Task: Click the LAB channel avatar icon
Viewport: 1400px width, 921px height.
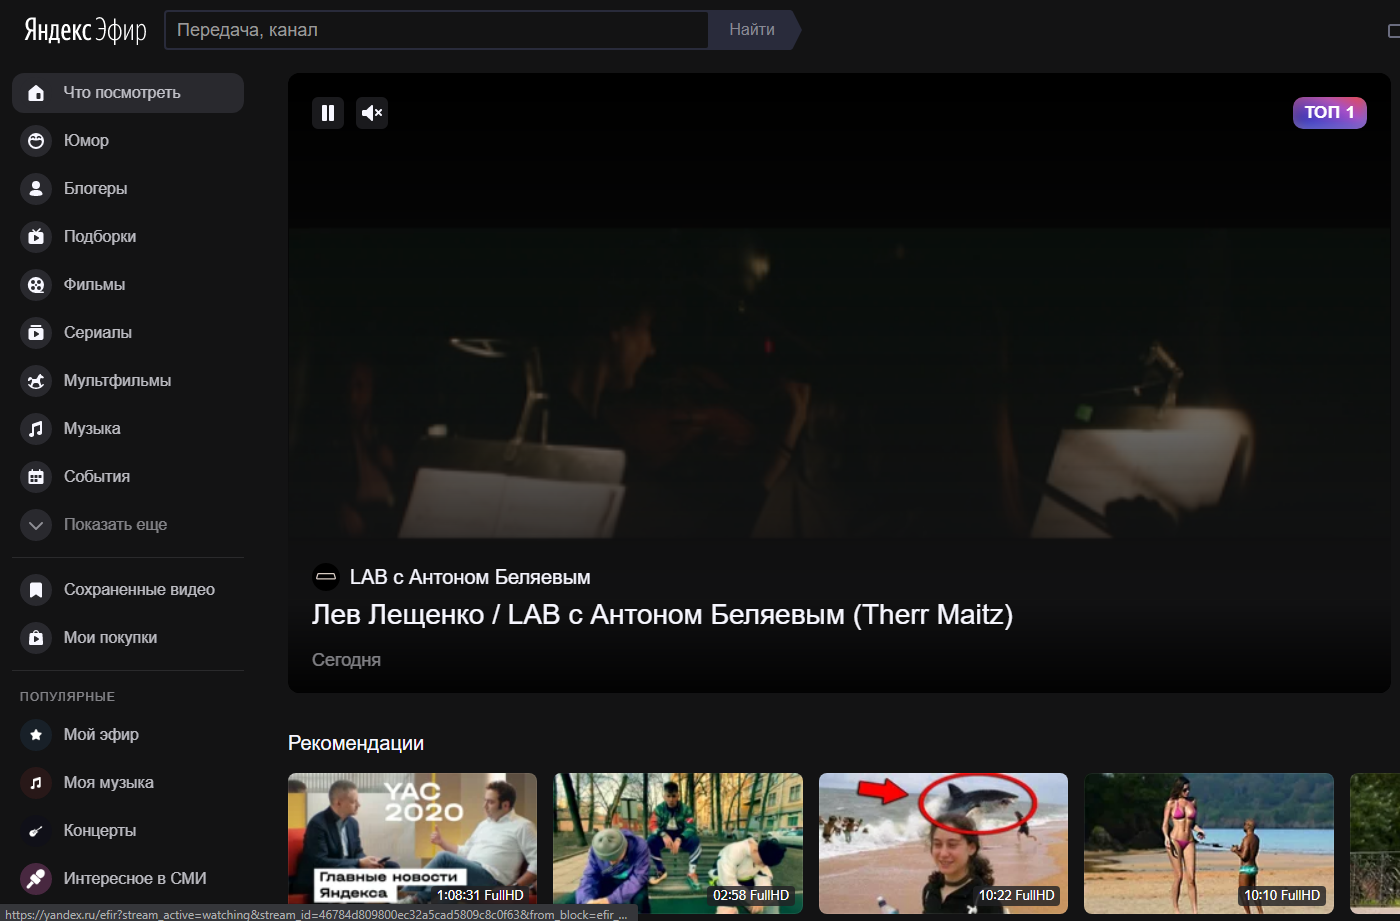Action: tap(326, 577)
